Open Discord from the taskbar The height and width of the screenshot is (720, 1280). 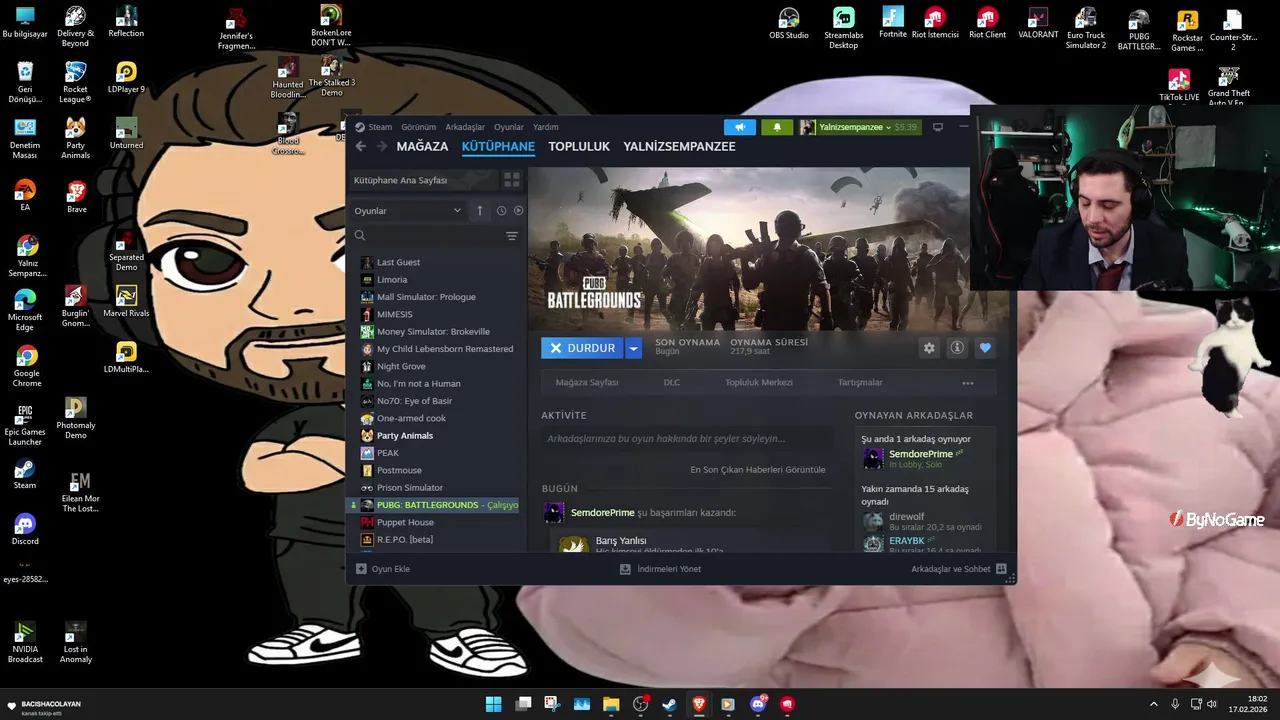[758, 704]
